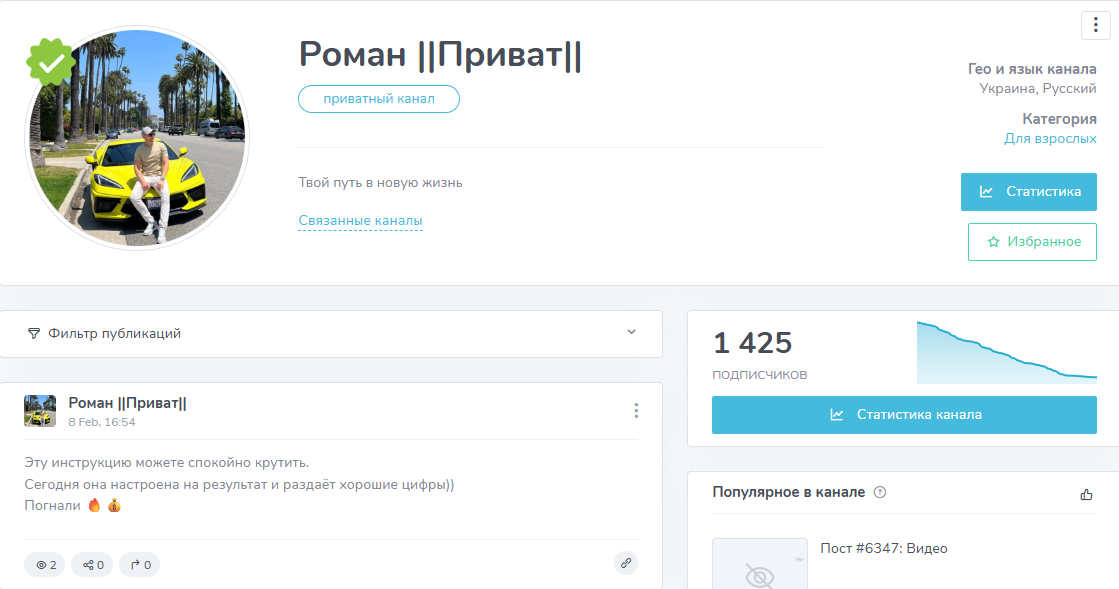Click the post views eye counter
Viewport: 1119px width, 589px height.
pos(45,565)
